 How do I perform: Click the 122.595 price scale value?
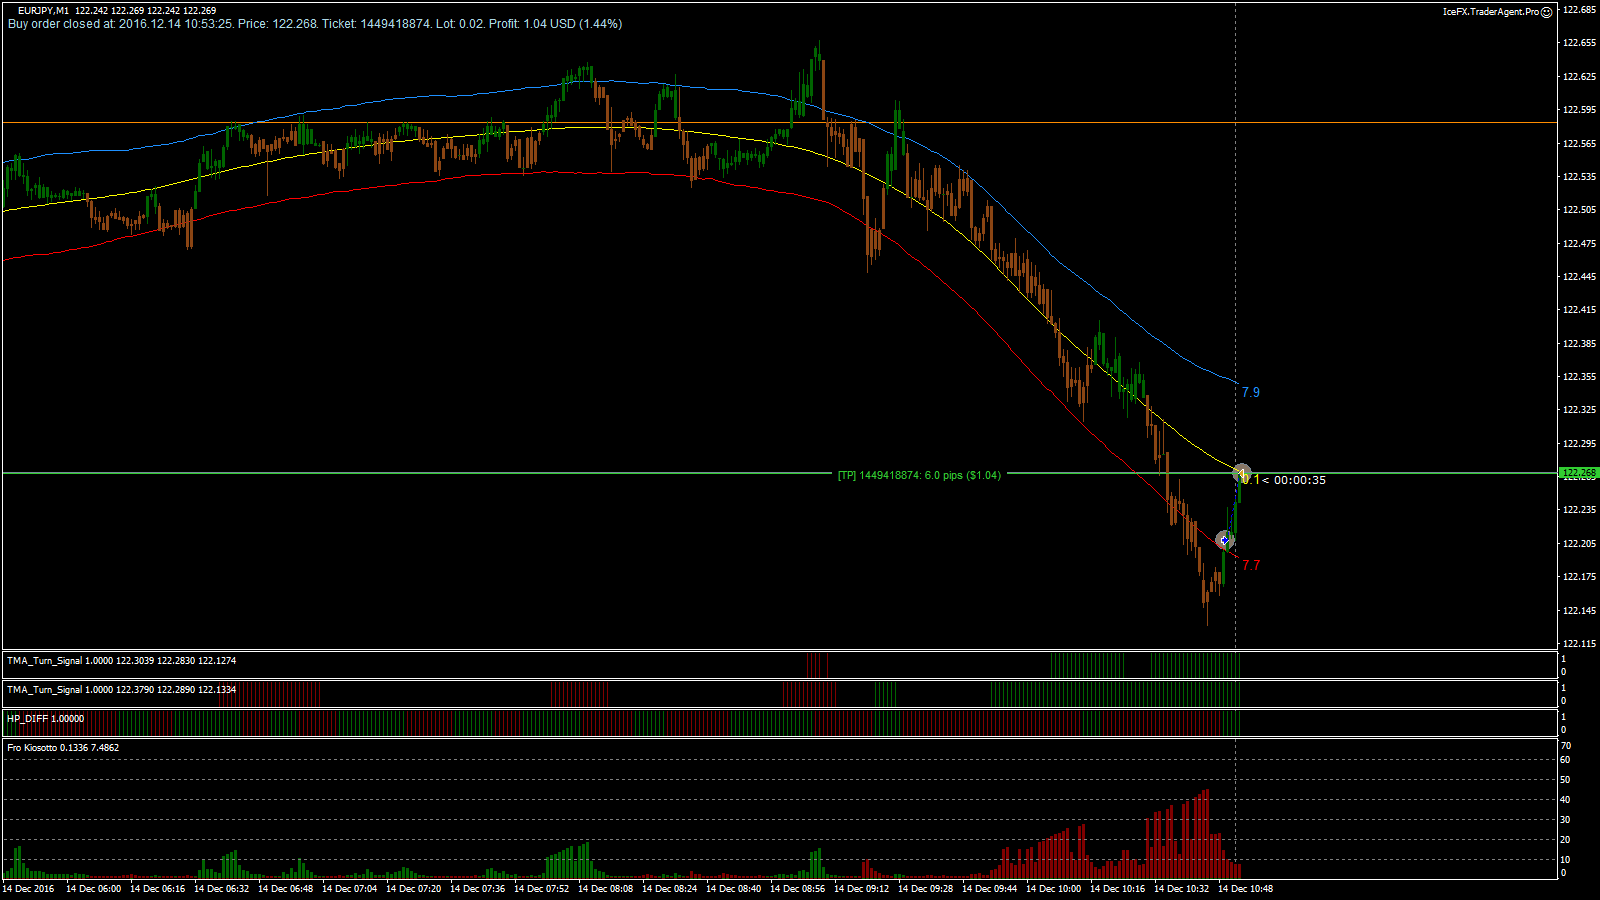1579,110
